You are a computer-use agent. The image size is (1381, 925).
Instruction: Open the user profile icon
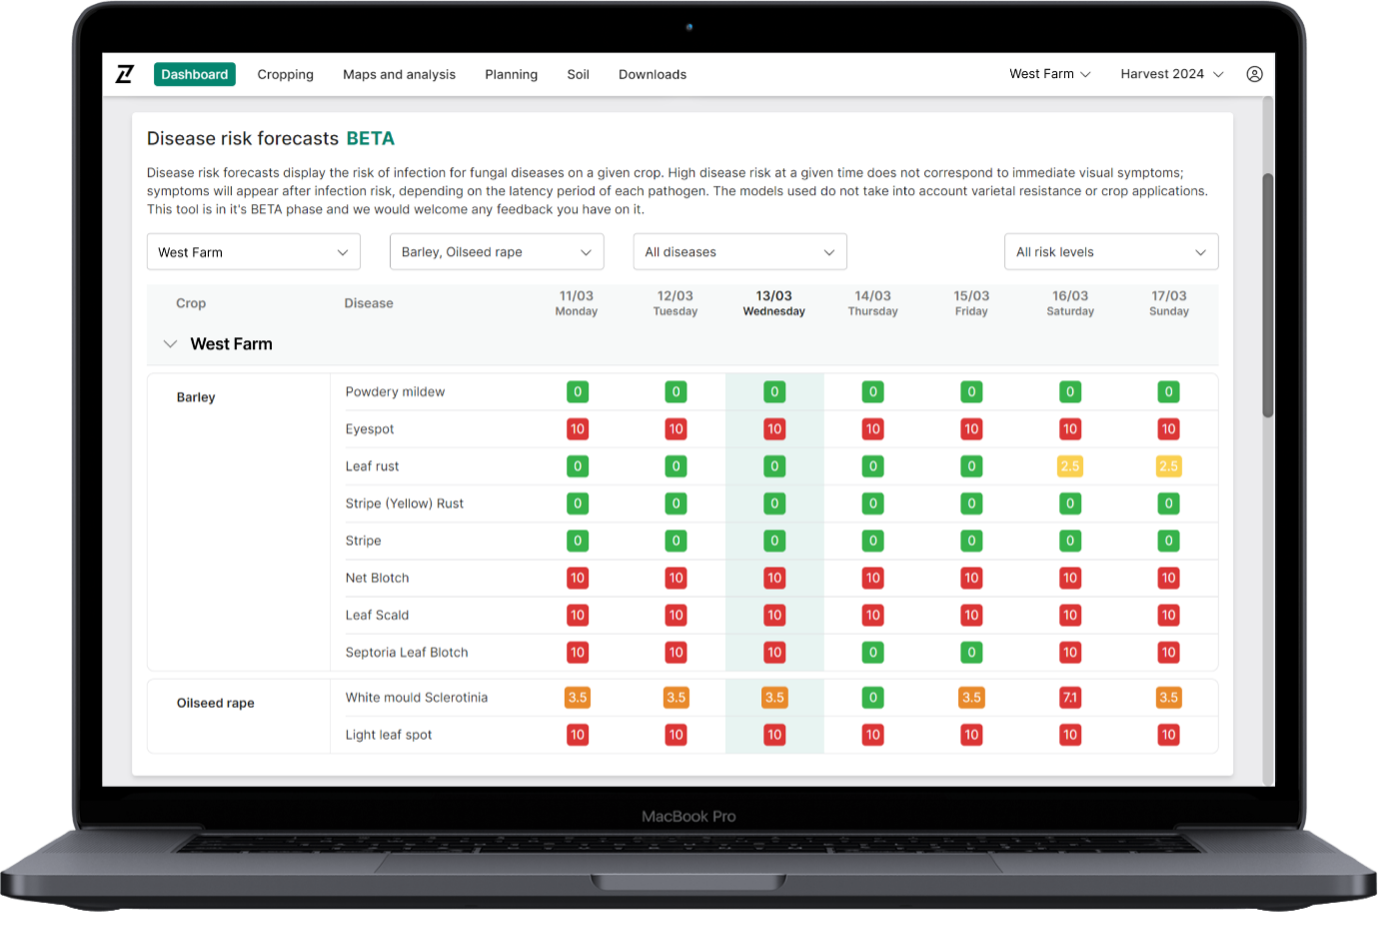pyautogui.click(x=1254, y=74)
